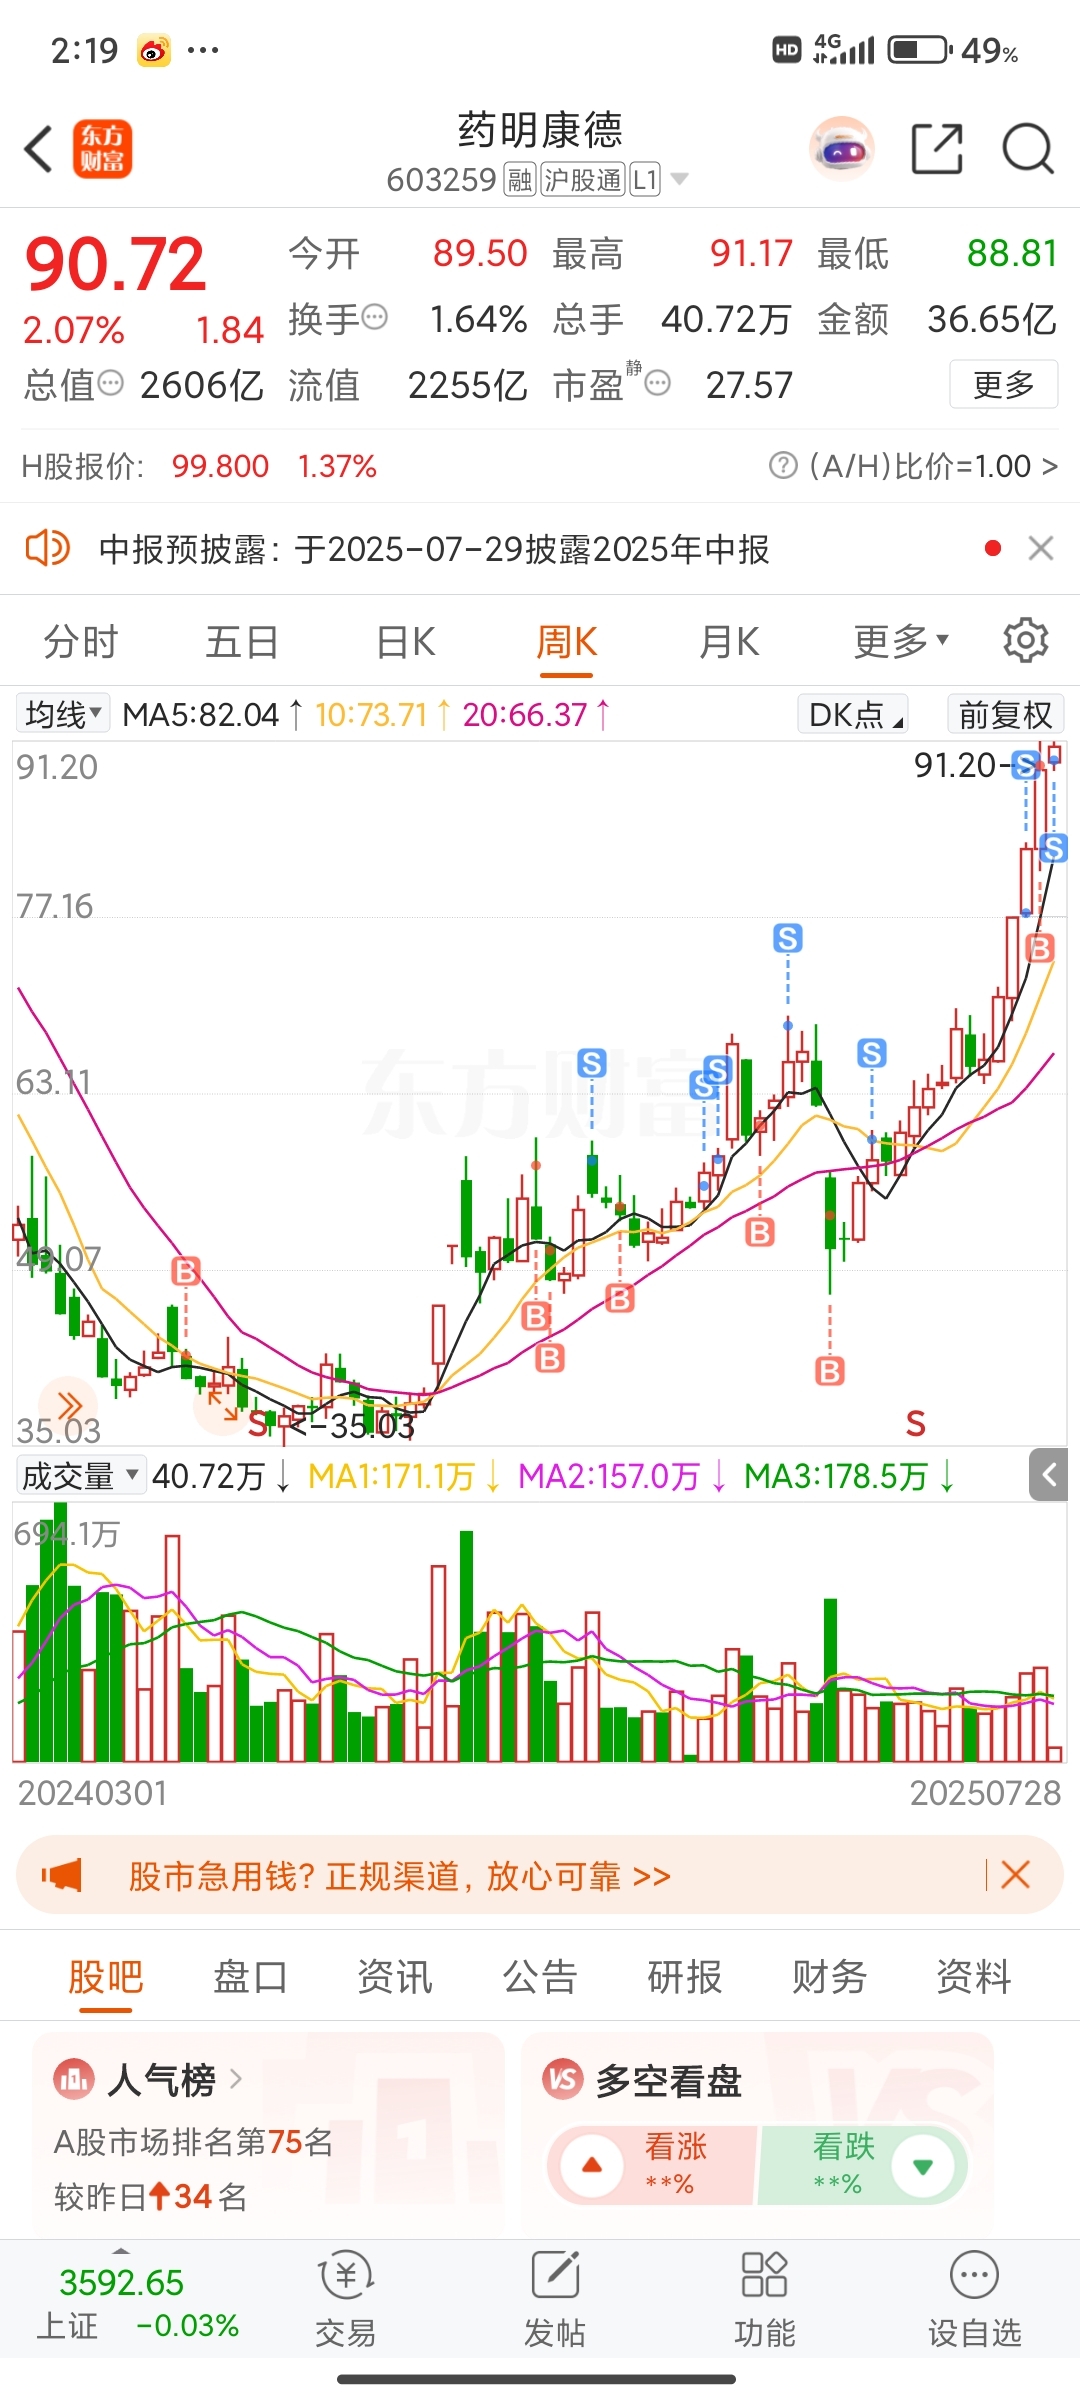Tap the megaphone ad icon
Screen dimensions: 1080x2400
(62, 1875)
